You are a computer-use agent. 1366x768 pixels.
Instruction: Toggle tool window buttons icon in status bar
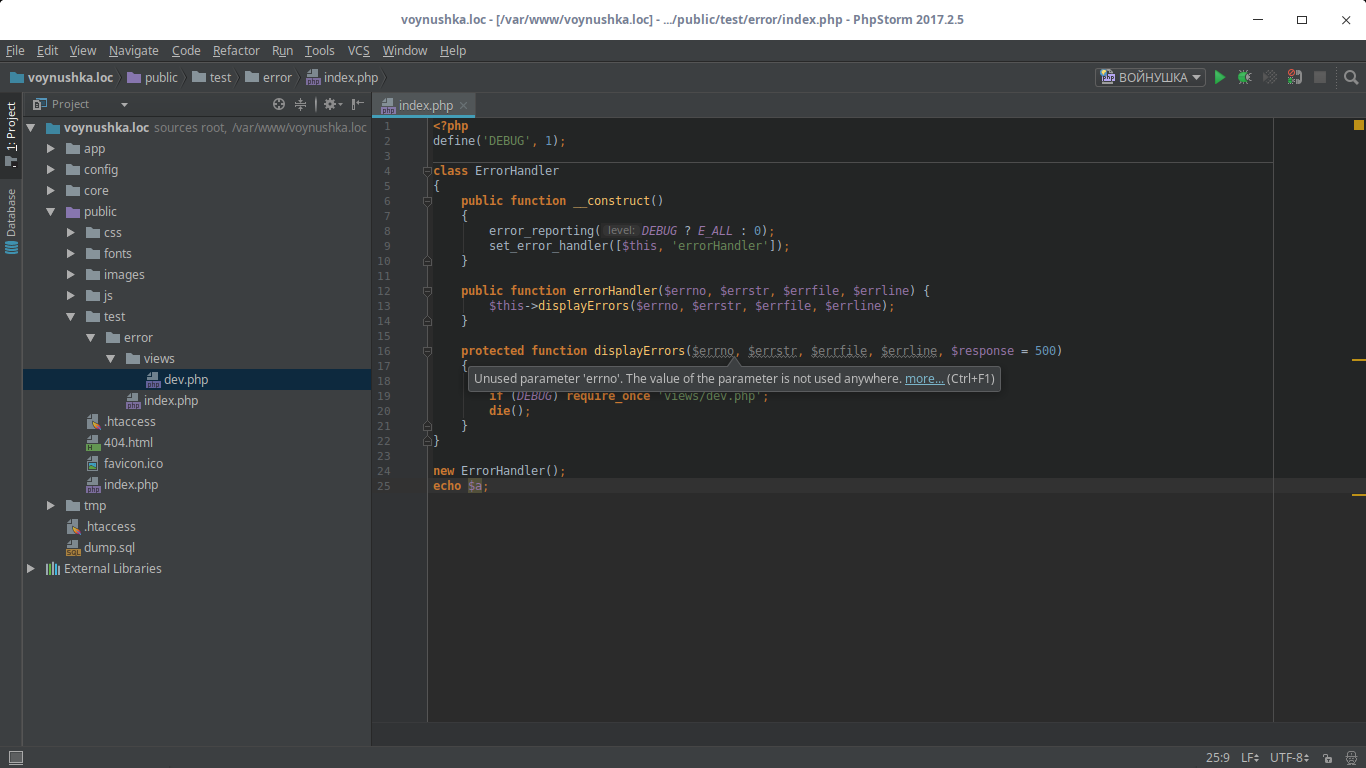(x=15, y=758)
